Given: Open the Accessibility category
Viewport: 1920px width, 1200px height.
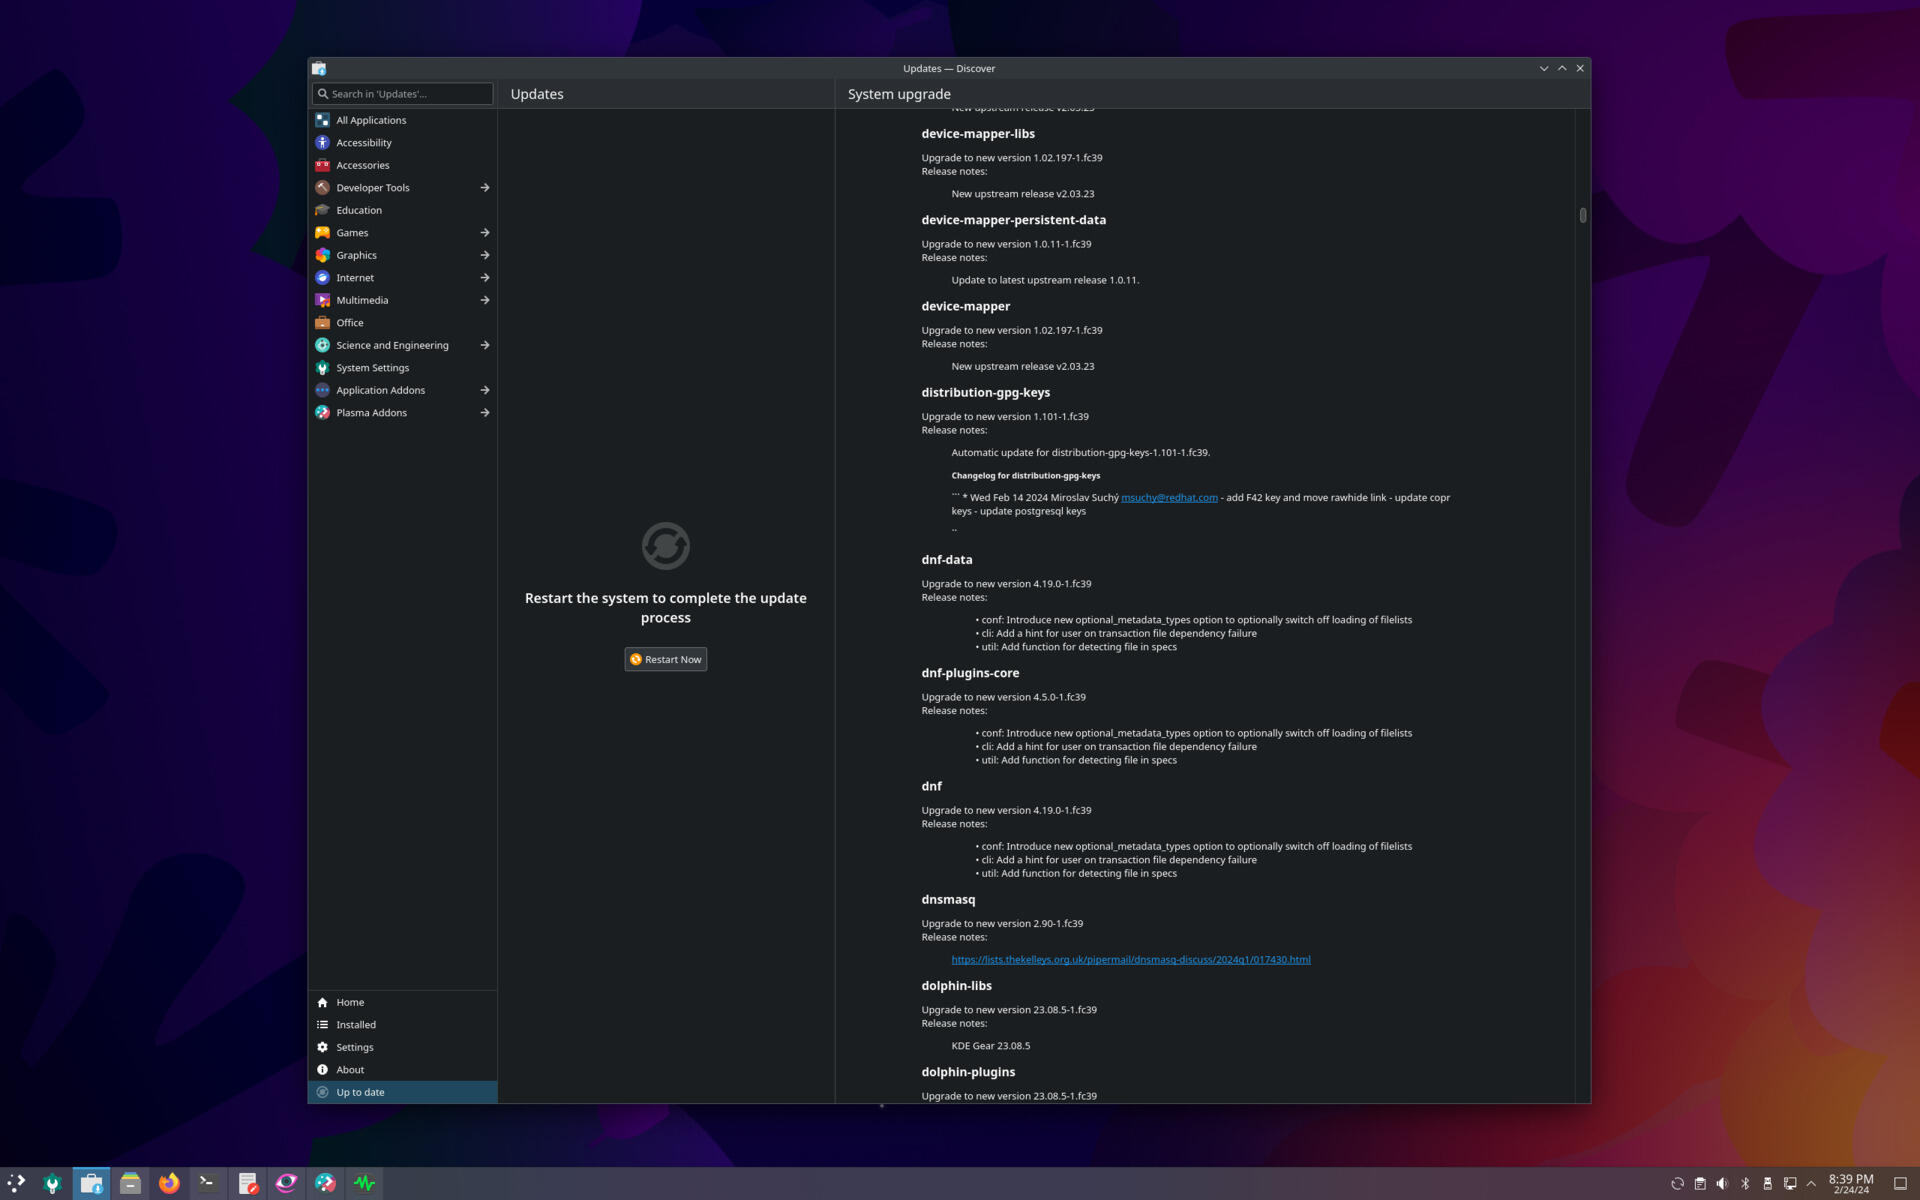Looking at the screenshot, I should (402, 143).
